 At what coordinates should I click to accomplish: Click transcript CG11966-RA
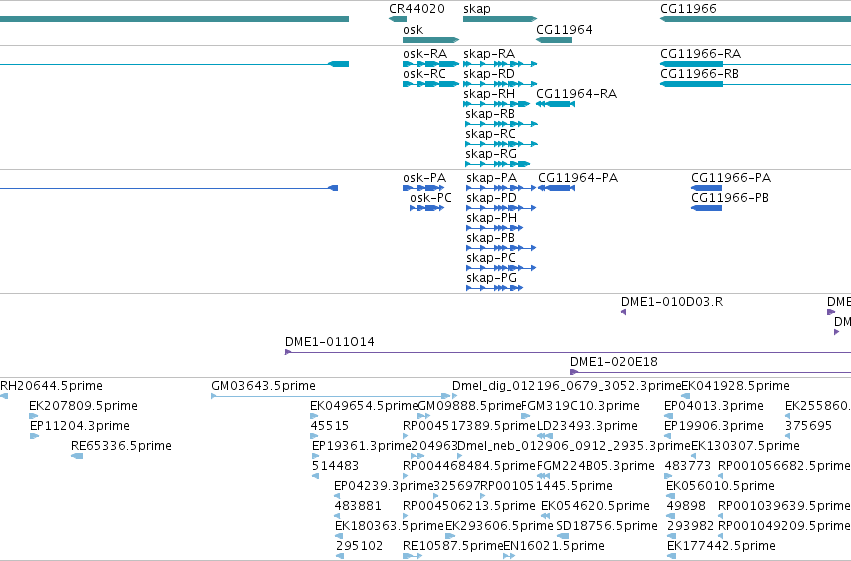point(755,64)
